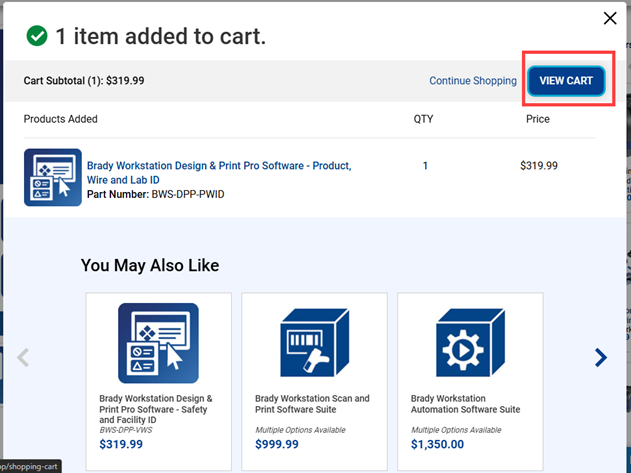Click the added product's thumbnail icon in cart row
This screenshot has height=473, width=631.
click(x=52, y=177)
